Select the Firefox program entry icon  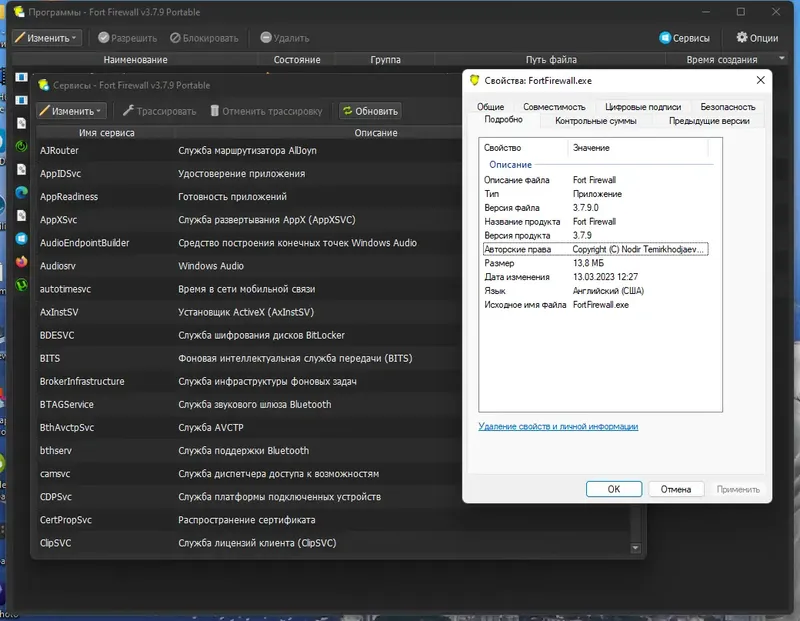coord(21,261)
